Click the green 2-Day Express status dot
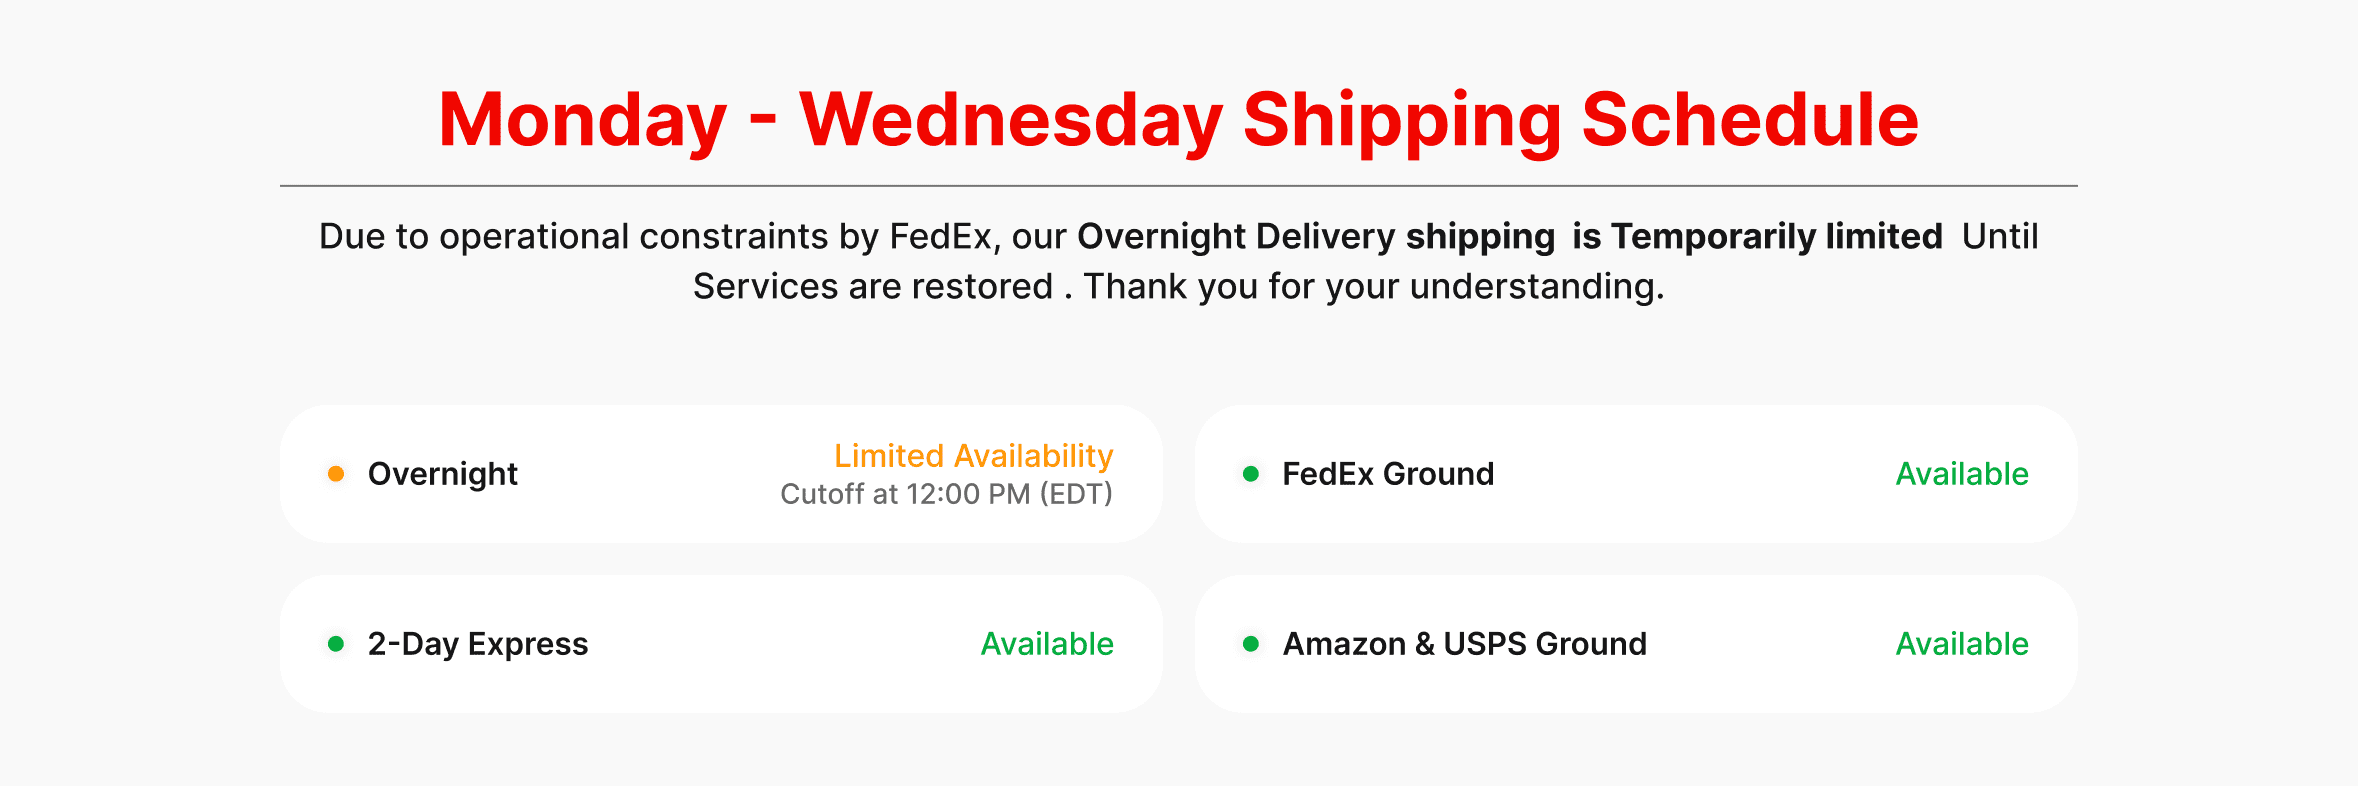 [336, 644]
